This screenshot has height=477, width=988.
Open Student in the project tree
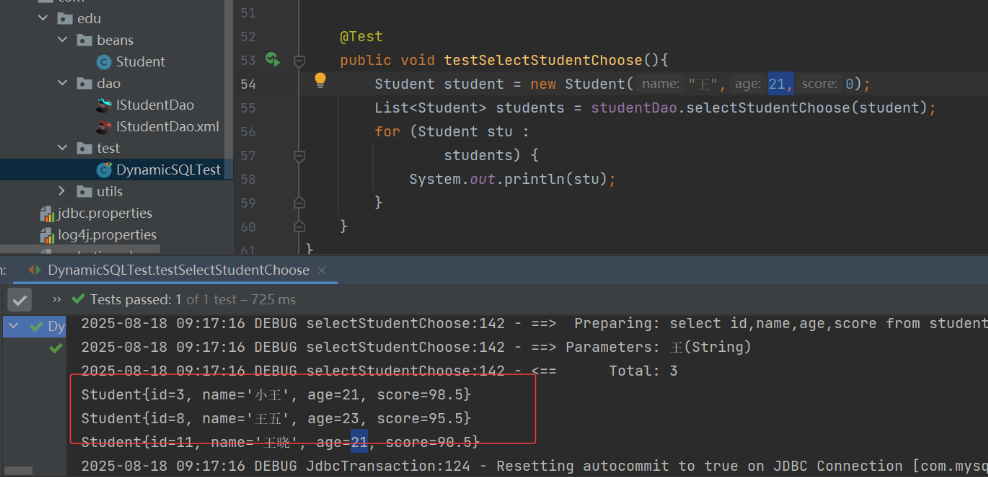point(140,62)
